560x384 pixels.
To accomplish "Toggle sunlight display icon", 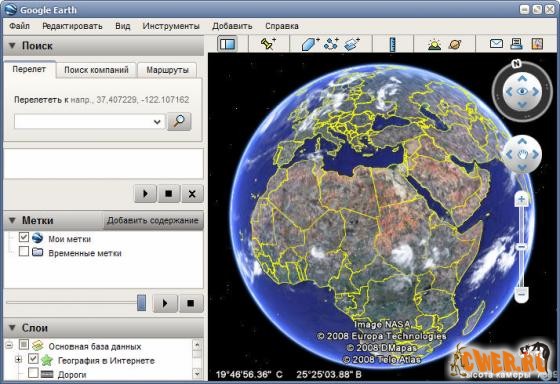I will (x=435, y=45).
